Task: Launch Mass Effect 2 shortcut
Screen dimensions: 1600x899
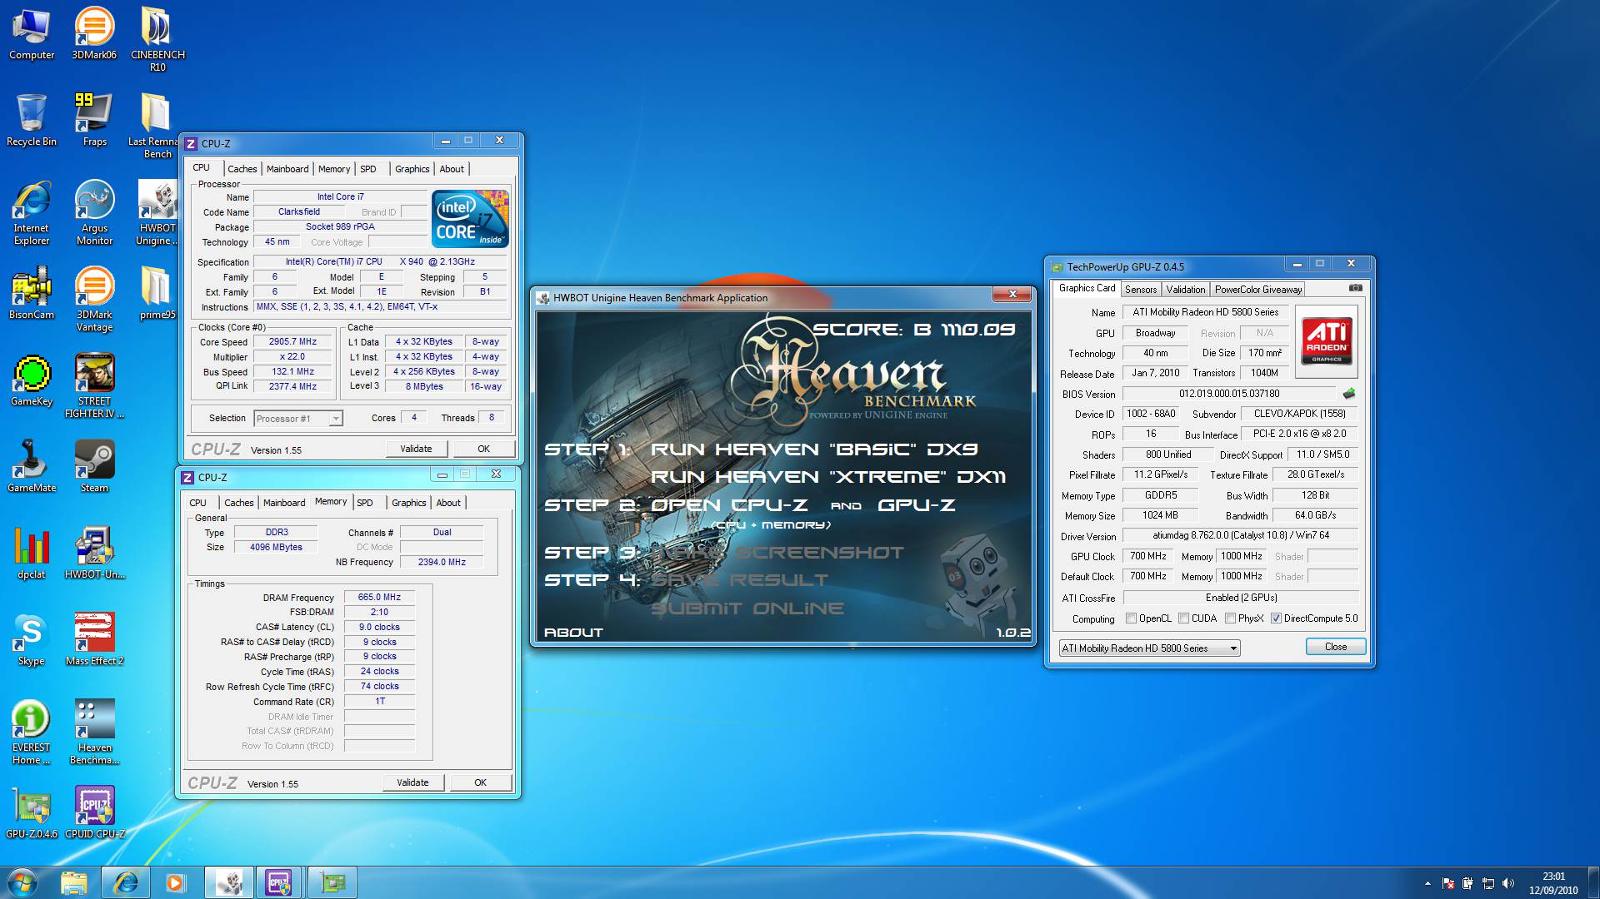Action: point(94,640)
